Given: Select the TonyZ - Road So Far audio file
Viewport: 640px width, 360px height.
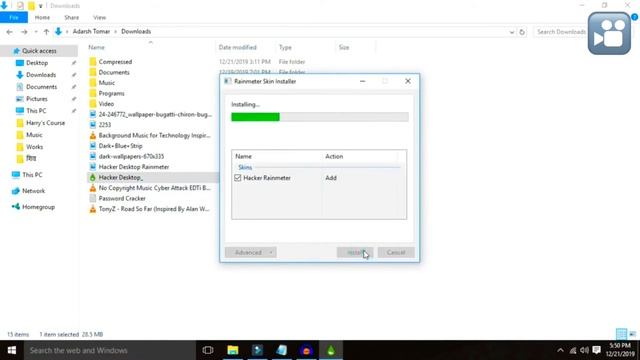Looking at the screenshot, I should point(153,209).
